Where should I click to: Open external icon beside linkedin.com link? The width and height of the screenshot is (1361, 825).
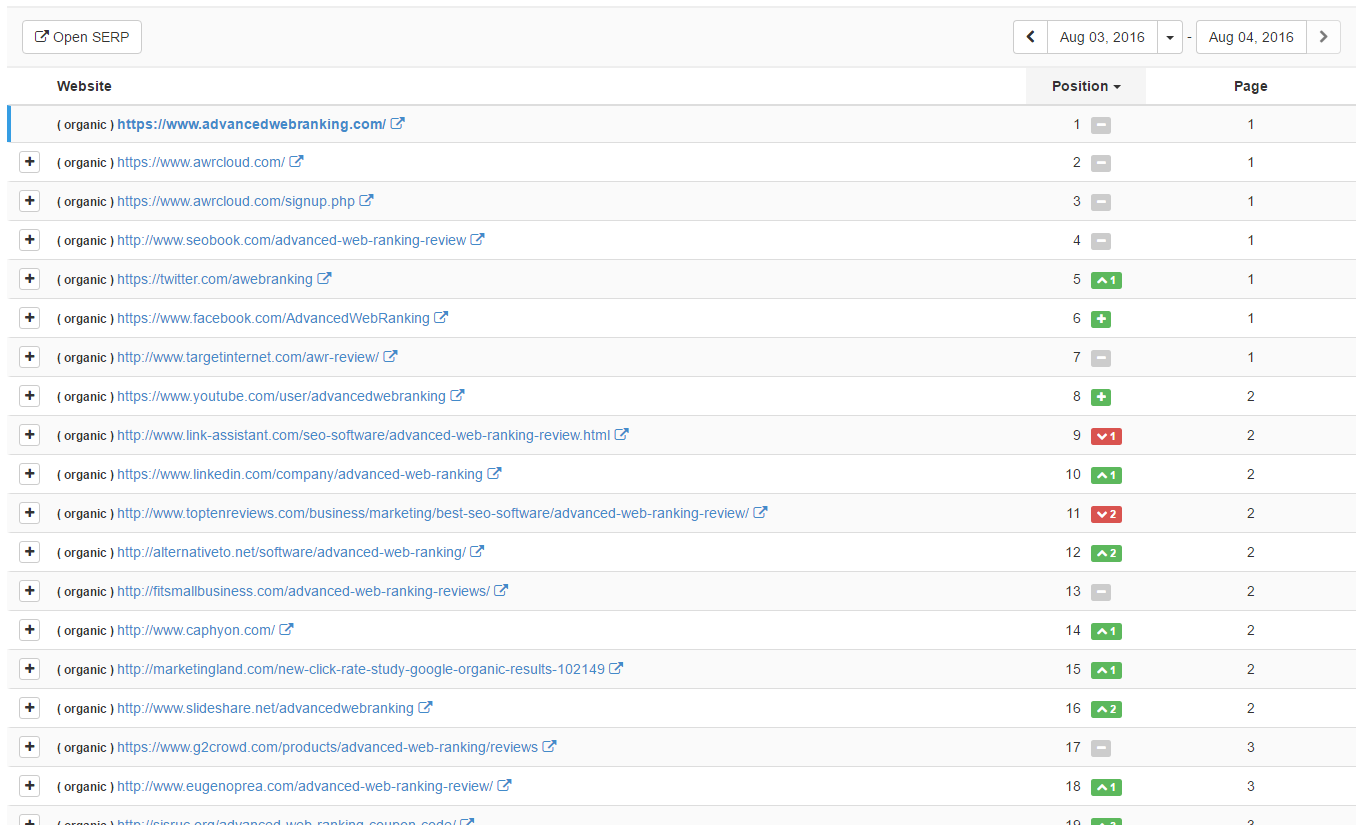[495, 473]
